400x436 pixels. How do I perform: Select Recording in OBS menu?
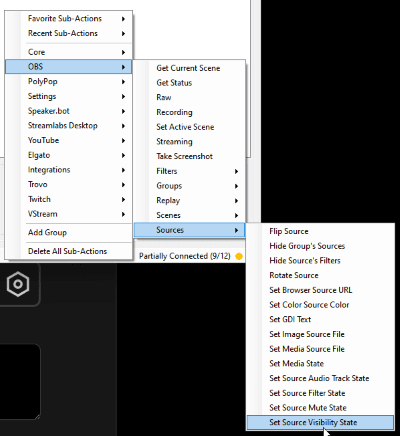click(189, 112)
